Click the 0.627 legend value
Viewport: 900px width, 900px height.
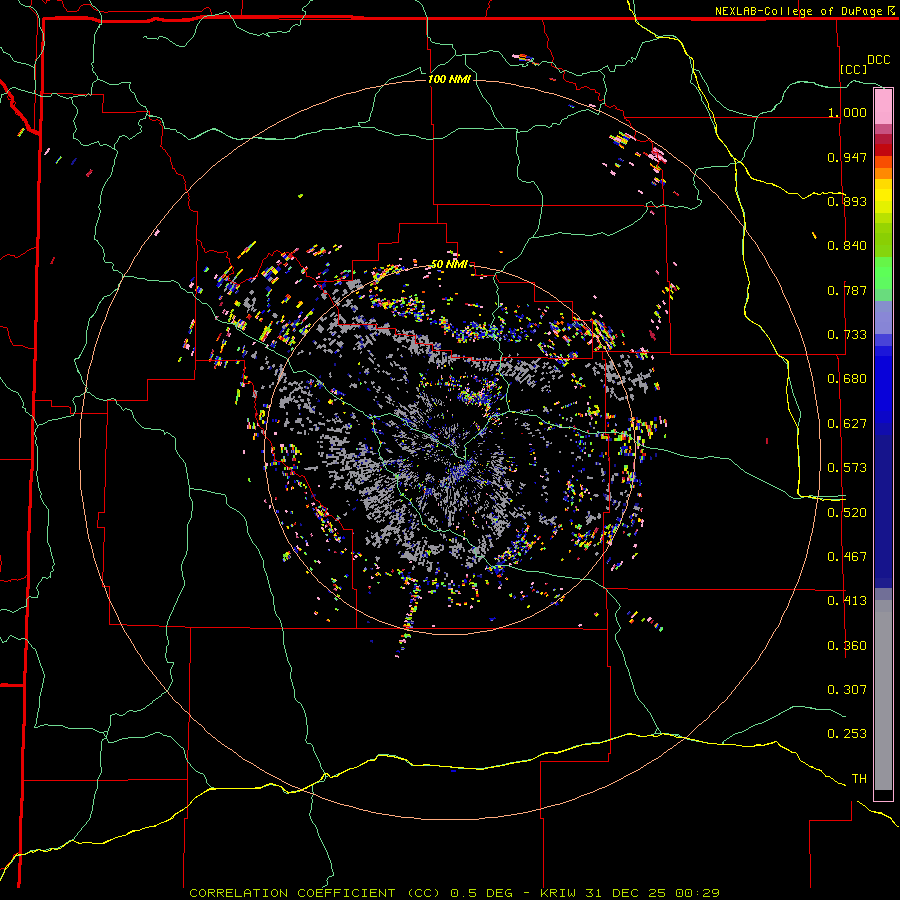pos(847,424)
